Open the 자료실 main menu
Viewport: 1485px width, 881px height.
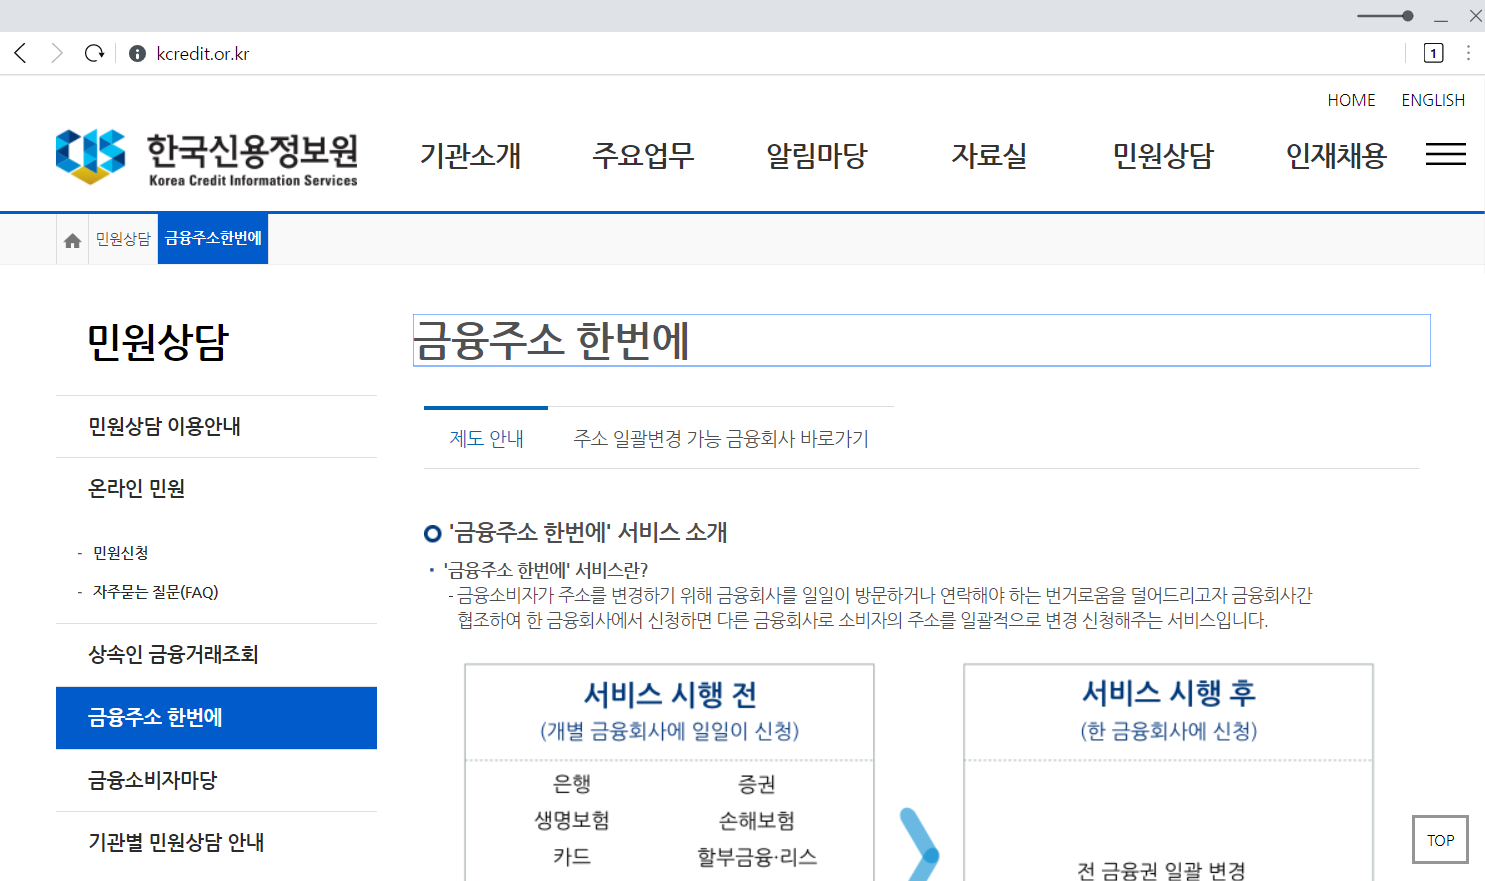[989, 155]
